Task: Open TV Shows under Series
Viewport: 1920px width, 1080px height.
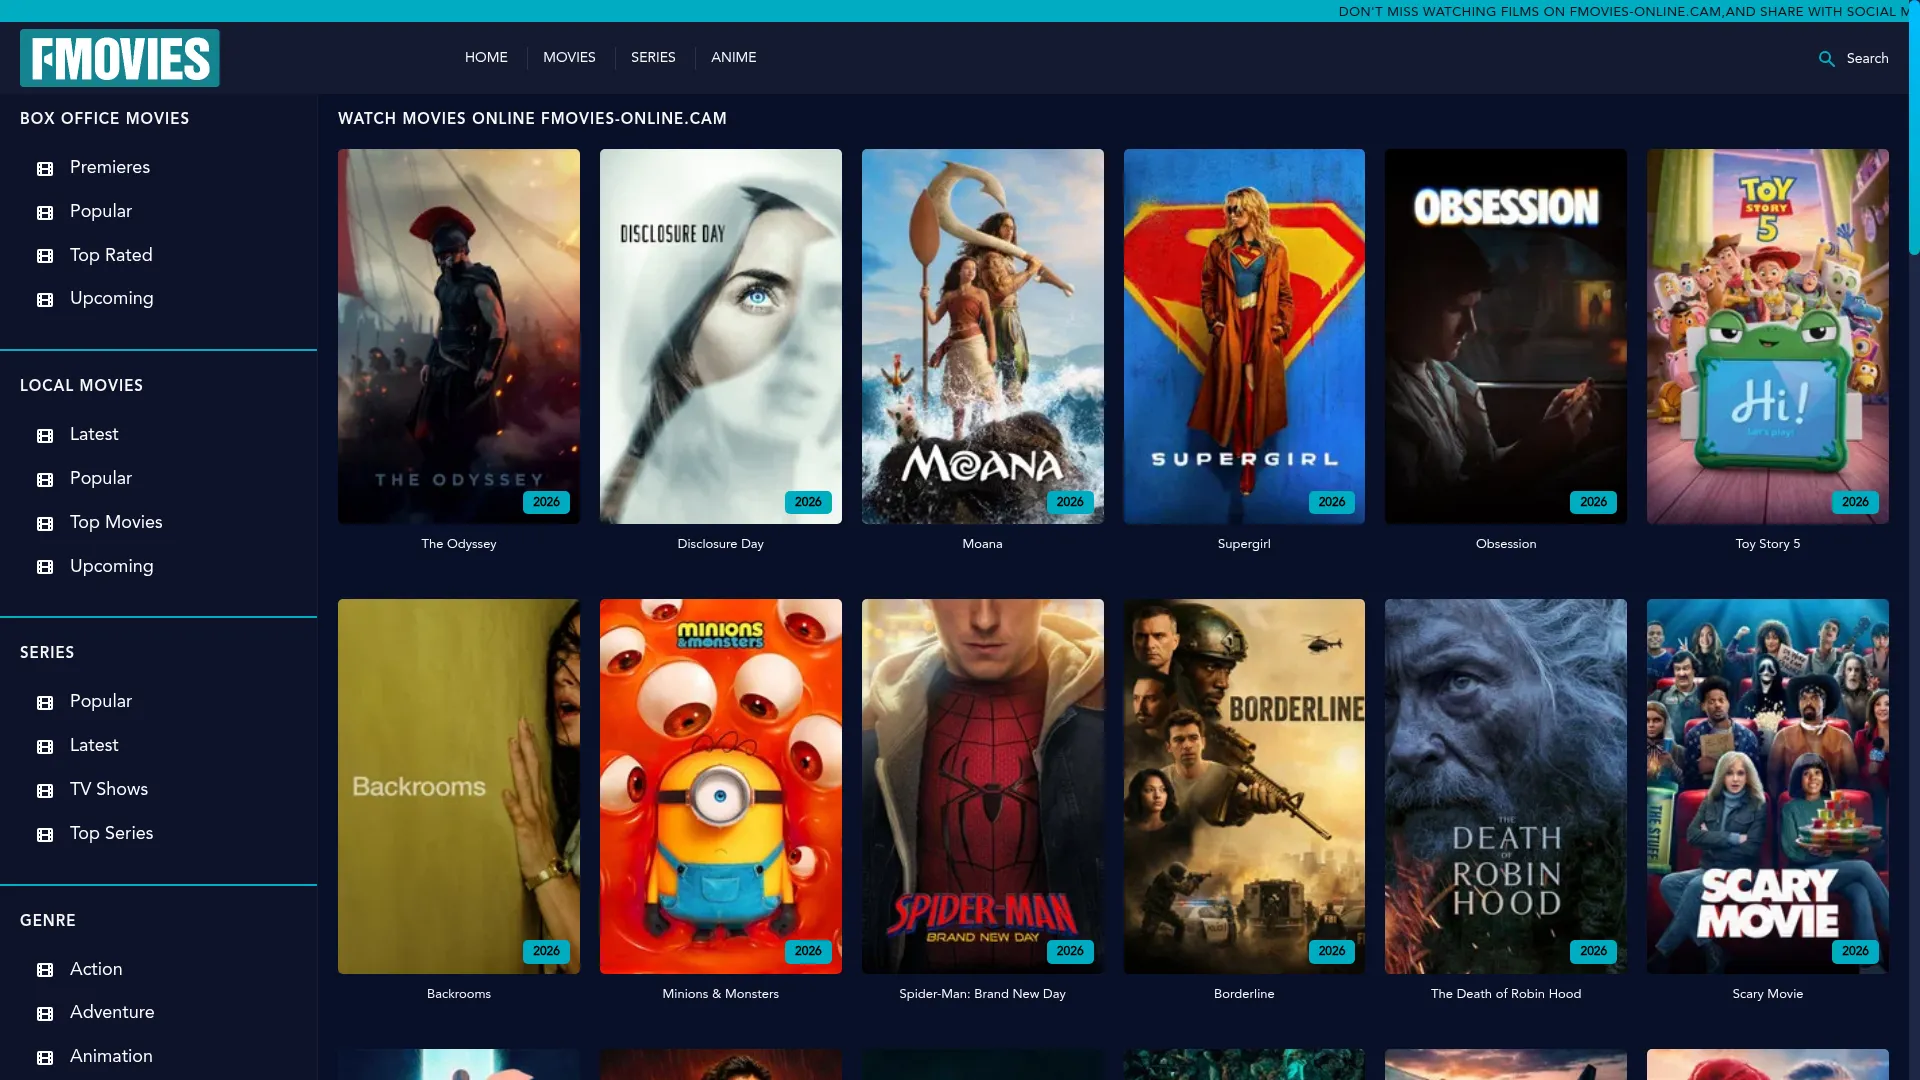Action: pos(109,789)
